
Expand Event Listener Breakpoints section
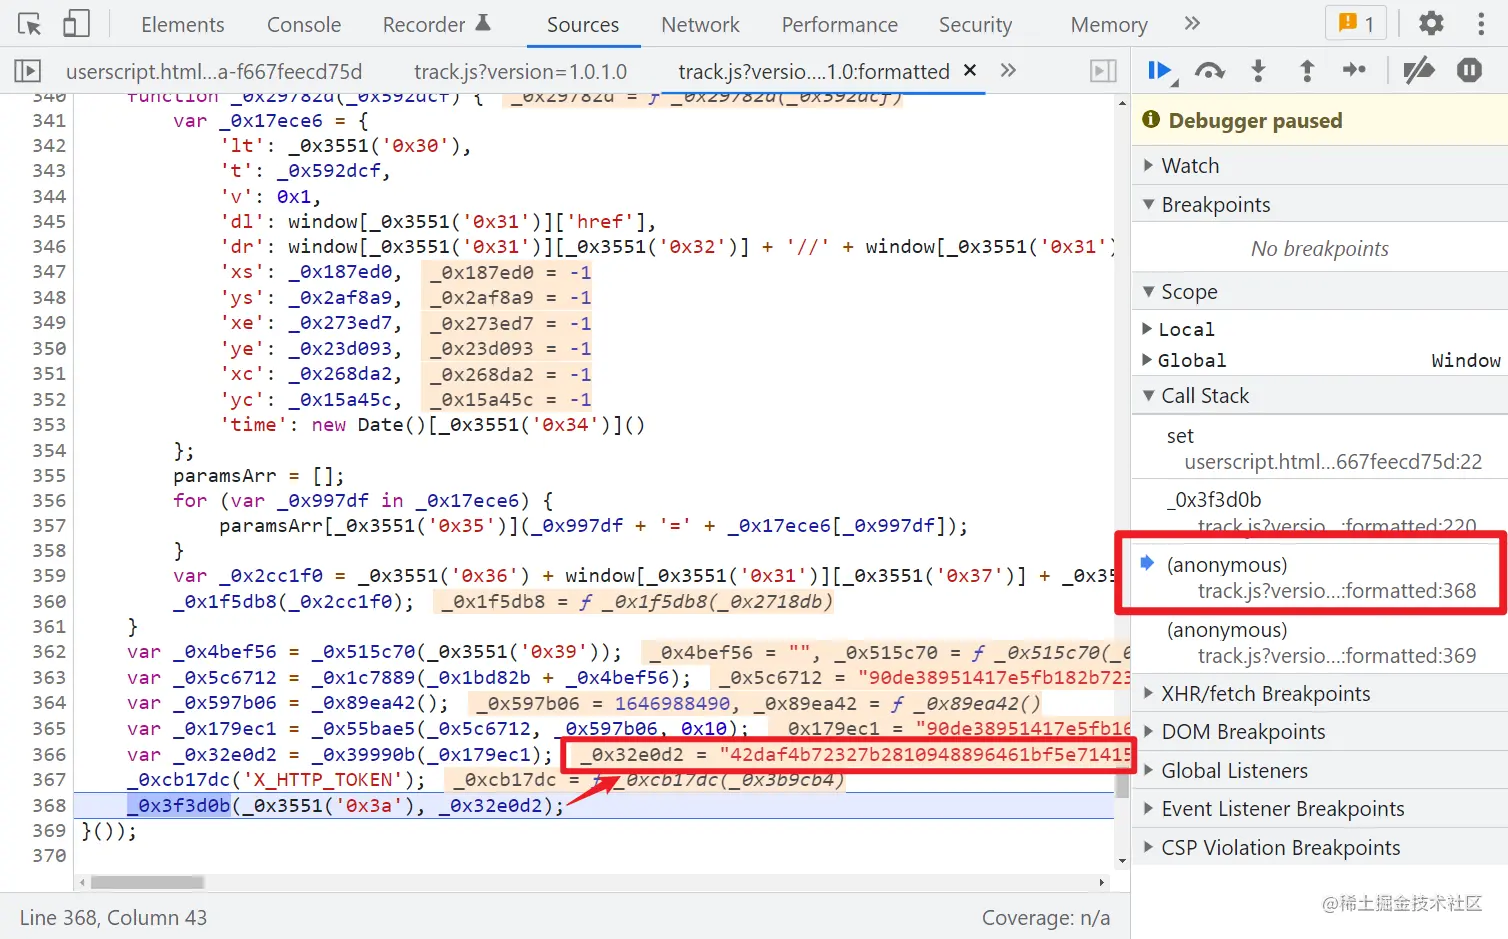tap(1320, 808)
